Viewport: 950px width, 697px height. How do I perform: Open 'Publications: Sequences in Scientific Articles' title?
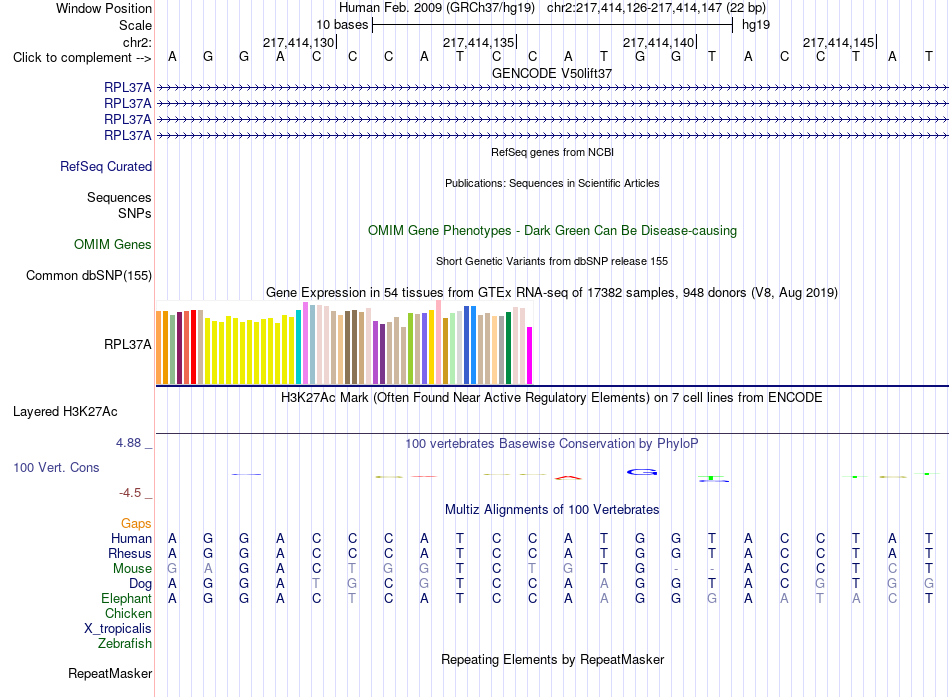coord(552,183)
